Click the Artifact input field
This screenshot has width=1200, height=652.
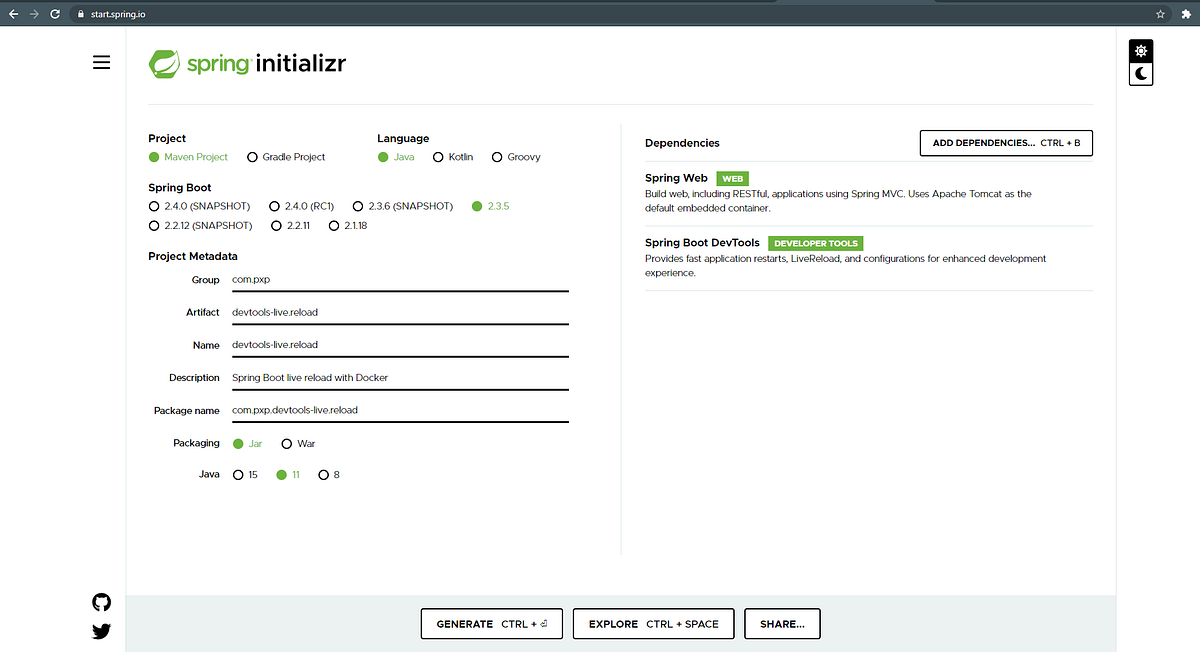click(400, 312)
